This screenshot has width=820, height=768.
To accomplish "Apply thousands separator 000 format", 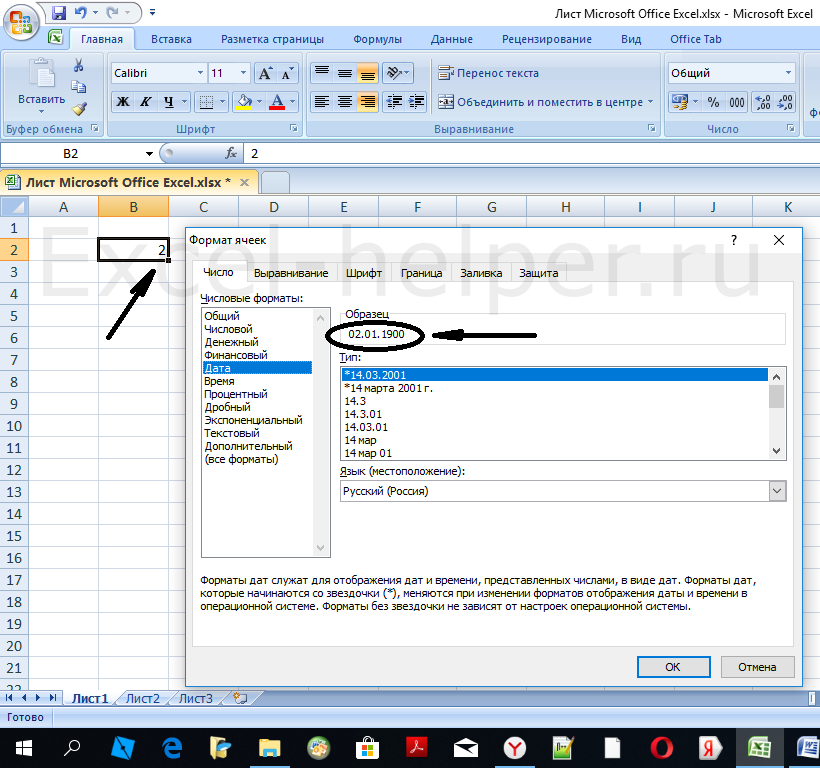I will click(x=736, y=102).
